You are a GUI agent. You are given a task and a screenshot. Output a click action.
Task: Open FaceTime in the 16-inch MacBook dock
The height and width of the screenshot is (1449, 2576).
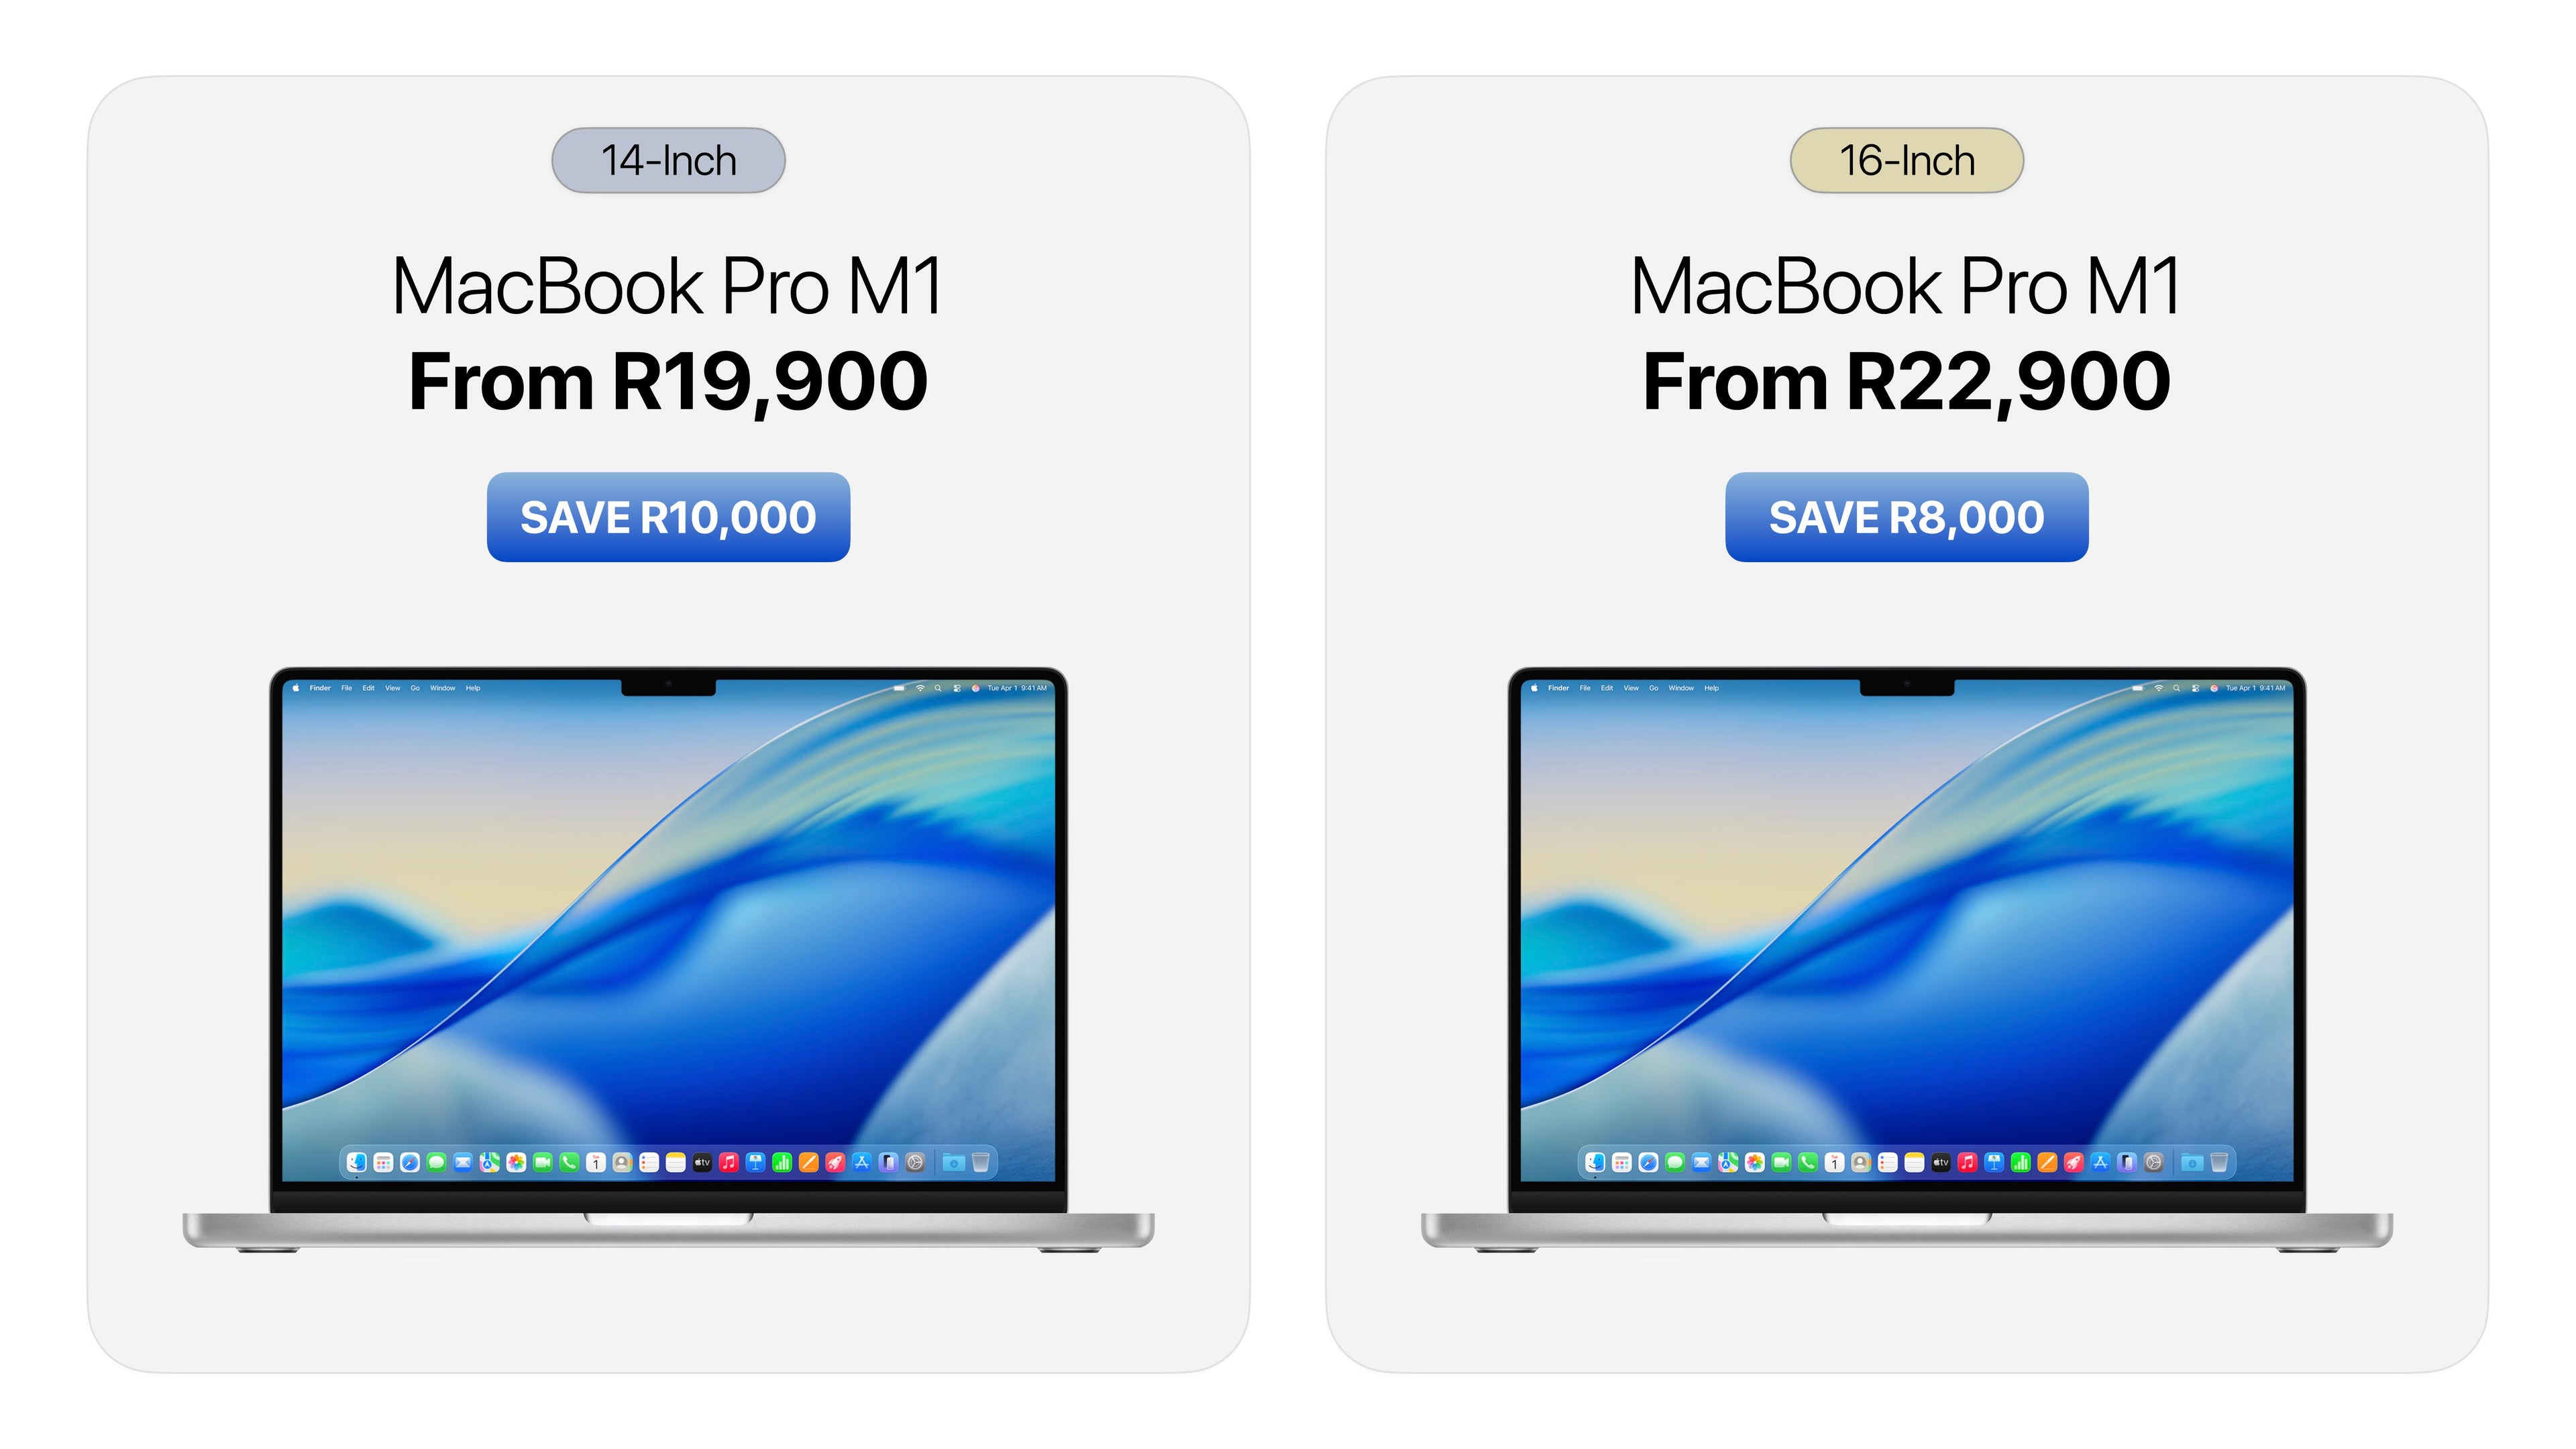pyautogui.click(x=1781, y=1162)
